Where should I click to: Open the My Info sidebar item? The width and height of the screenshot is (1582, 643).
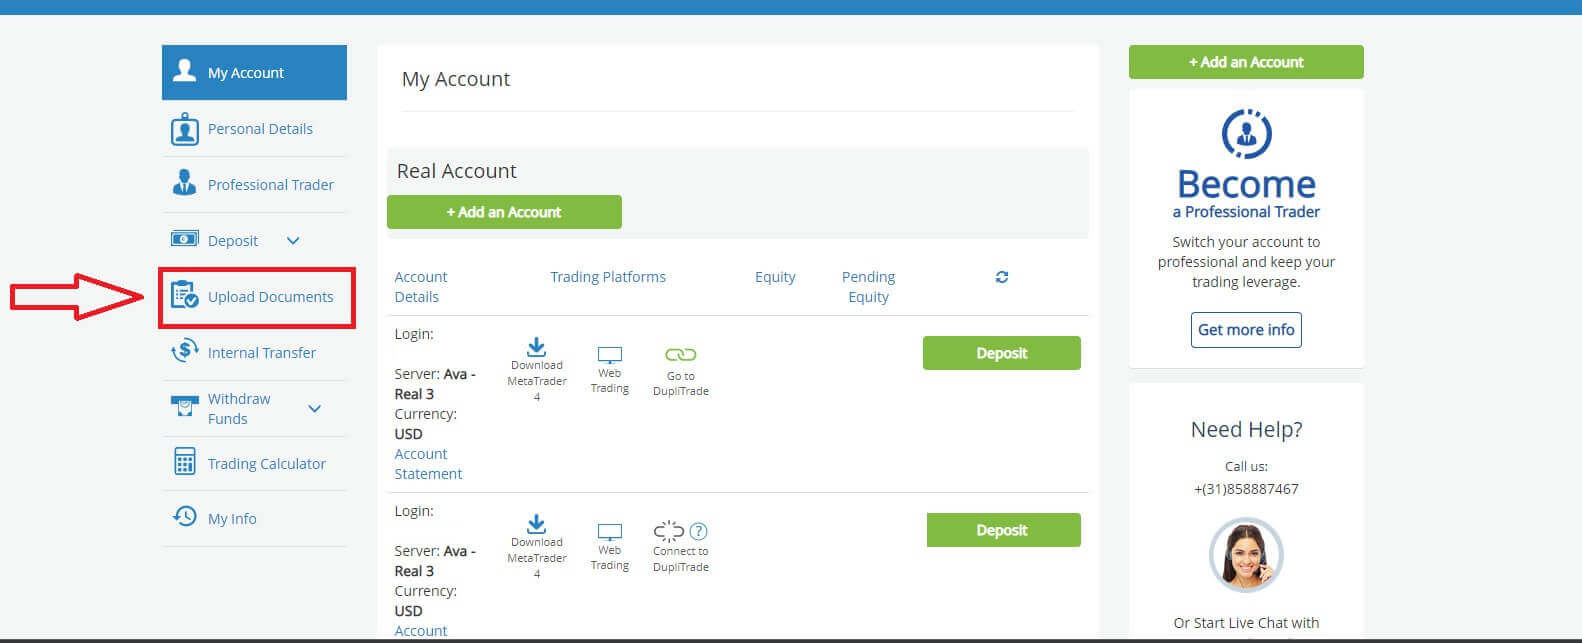(232, 519)
